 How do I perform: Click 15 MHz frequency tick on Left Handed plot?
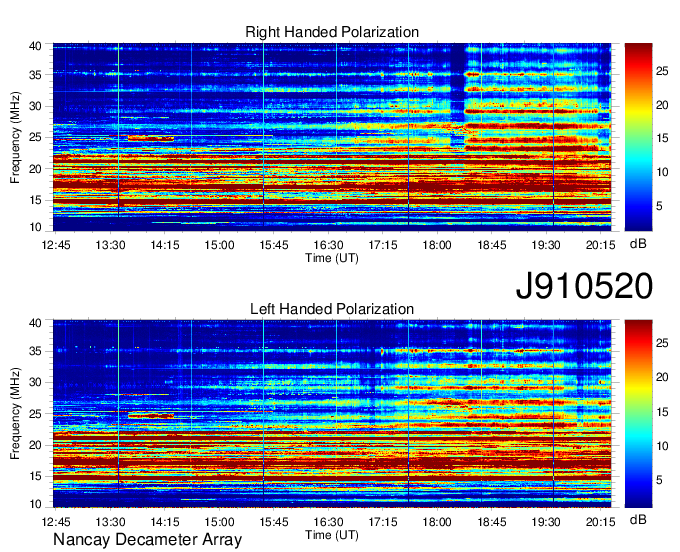coord(35,476)
